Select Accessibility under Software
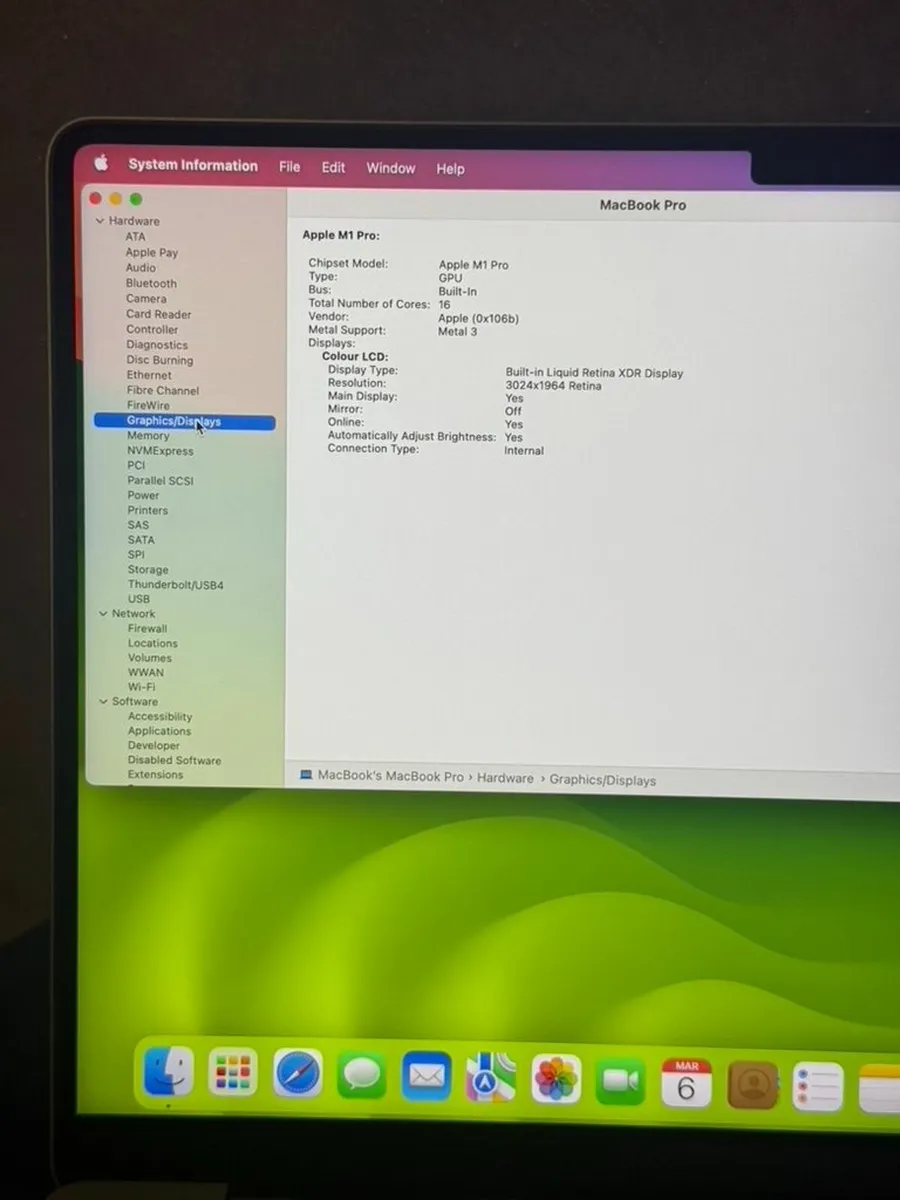This screenshot has width=900, height=1200. tap(160, 716)
